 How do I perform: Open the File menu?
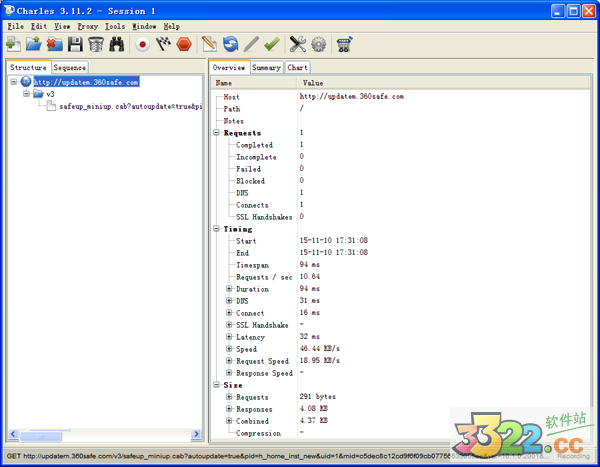[16, 26]
